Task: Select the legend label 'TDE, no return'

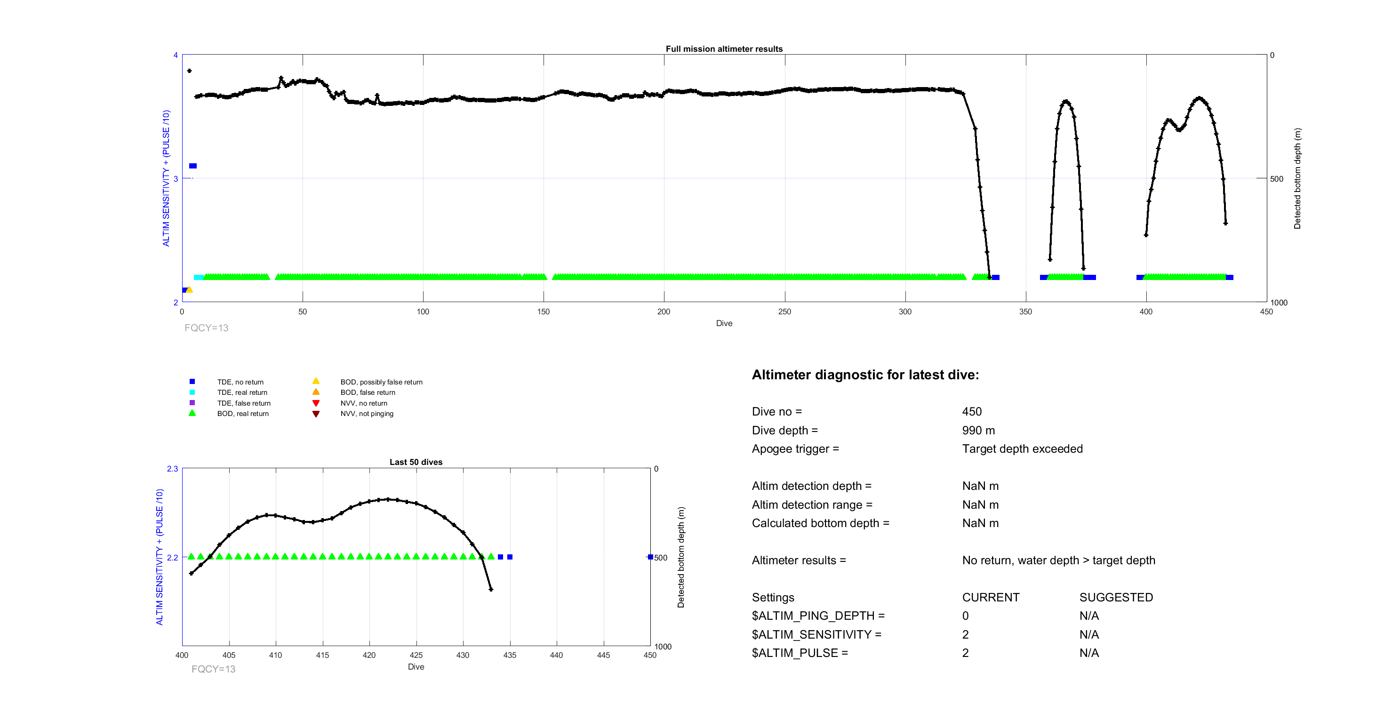Action: [x=240, y=382]
